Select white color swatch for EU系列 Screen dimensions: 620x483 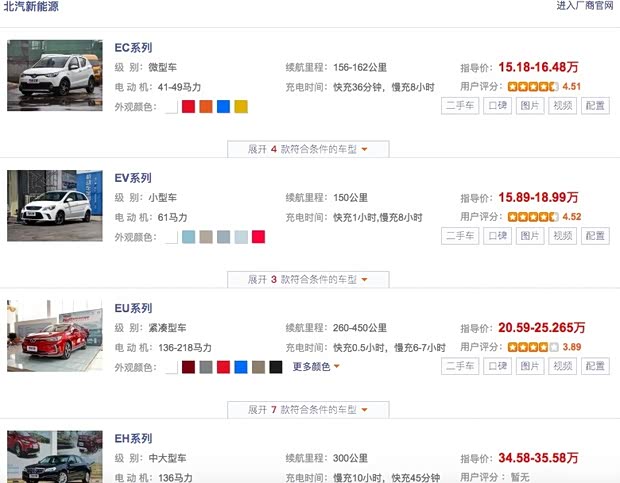171,367
